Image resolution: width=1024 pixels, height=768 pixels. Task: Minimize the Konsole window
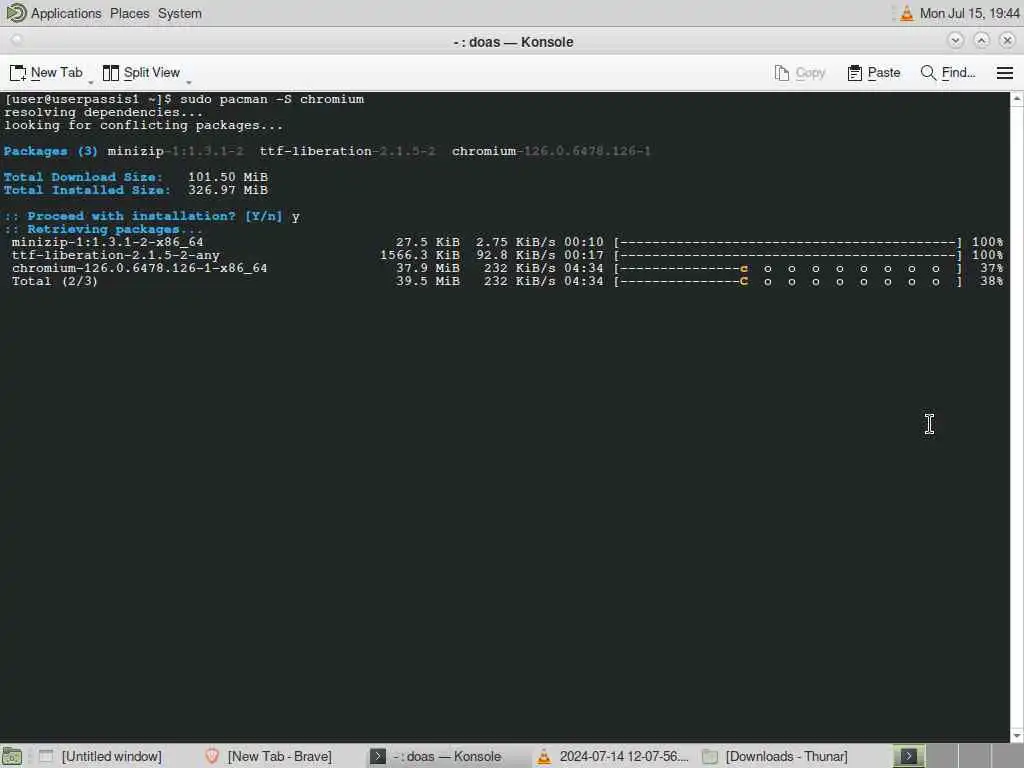(x=955, y=40)
